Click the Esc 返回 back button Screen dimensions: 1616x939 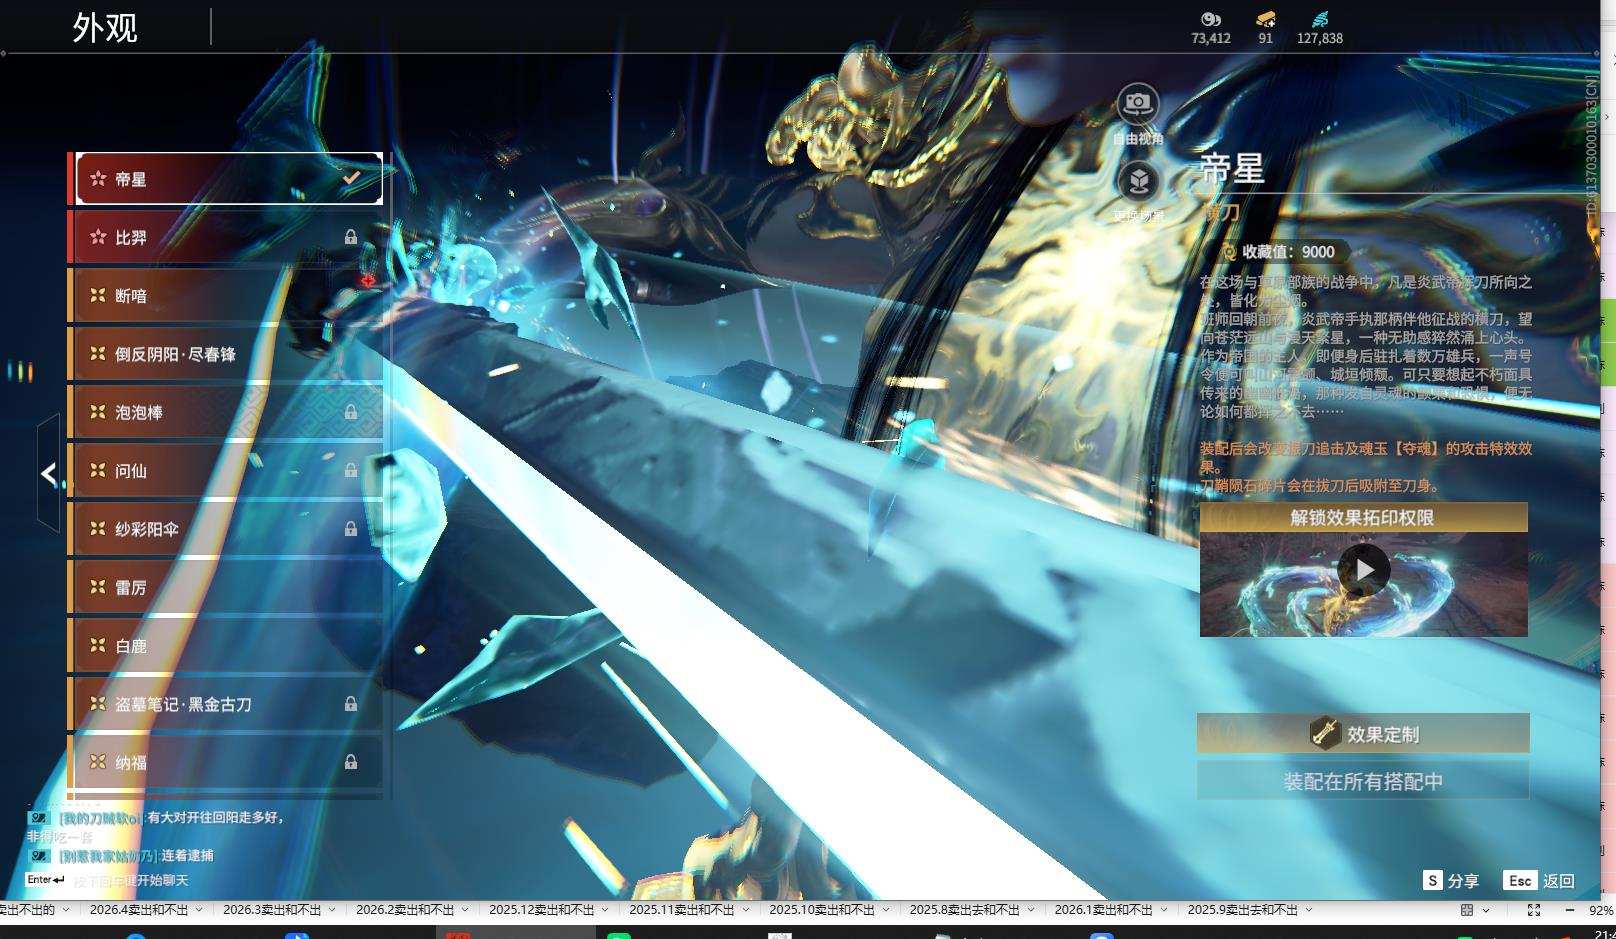(1539, 880)
